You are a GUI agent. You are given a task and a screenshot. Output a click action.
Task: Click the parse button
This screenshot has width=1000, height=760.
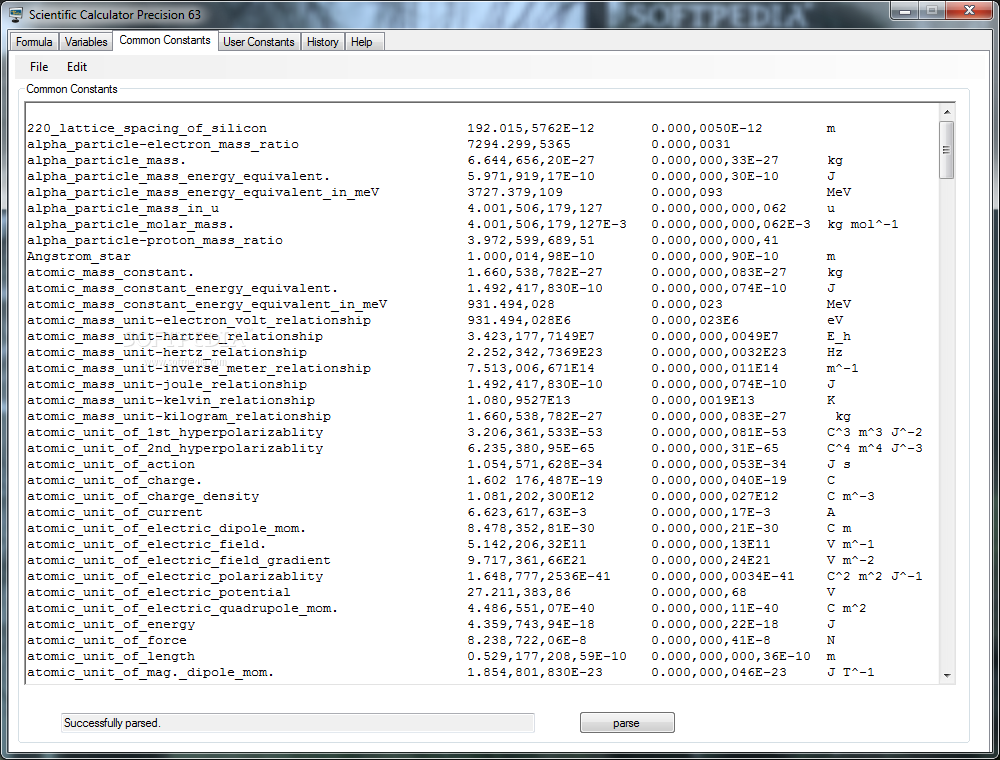(627, 723)
